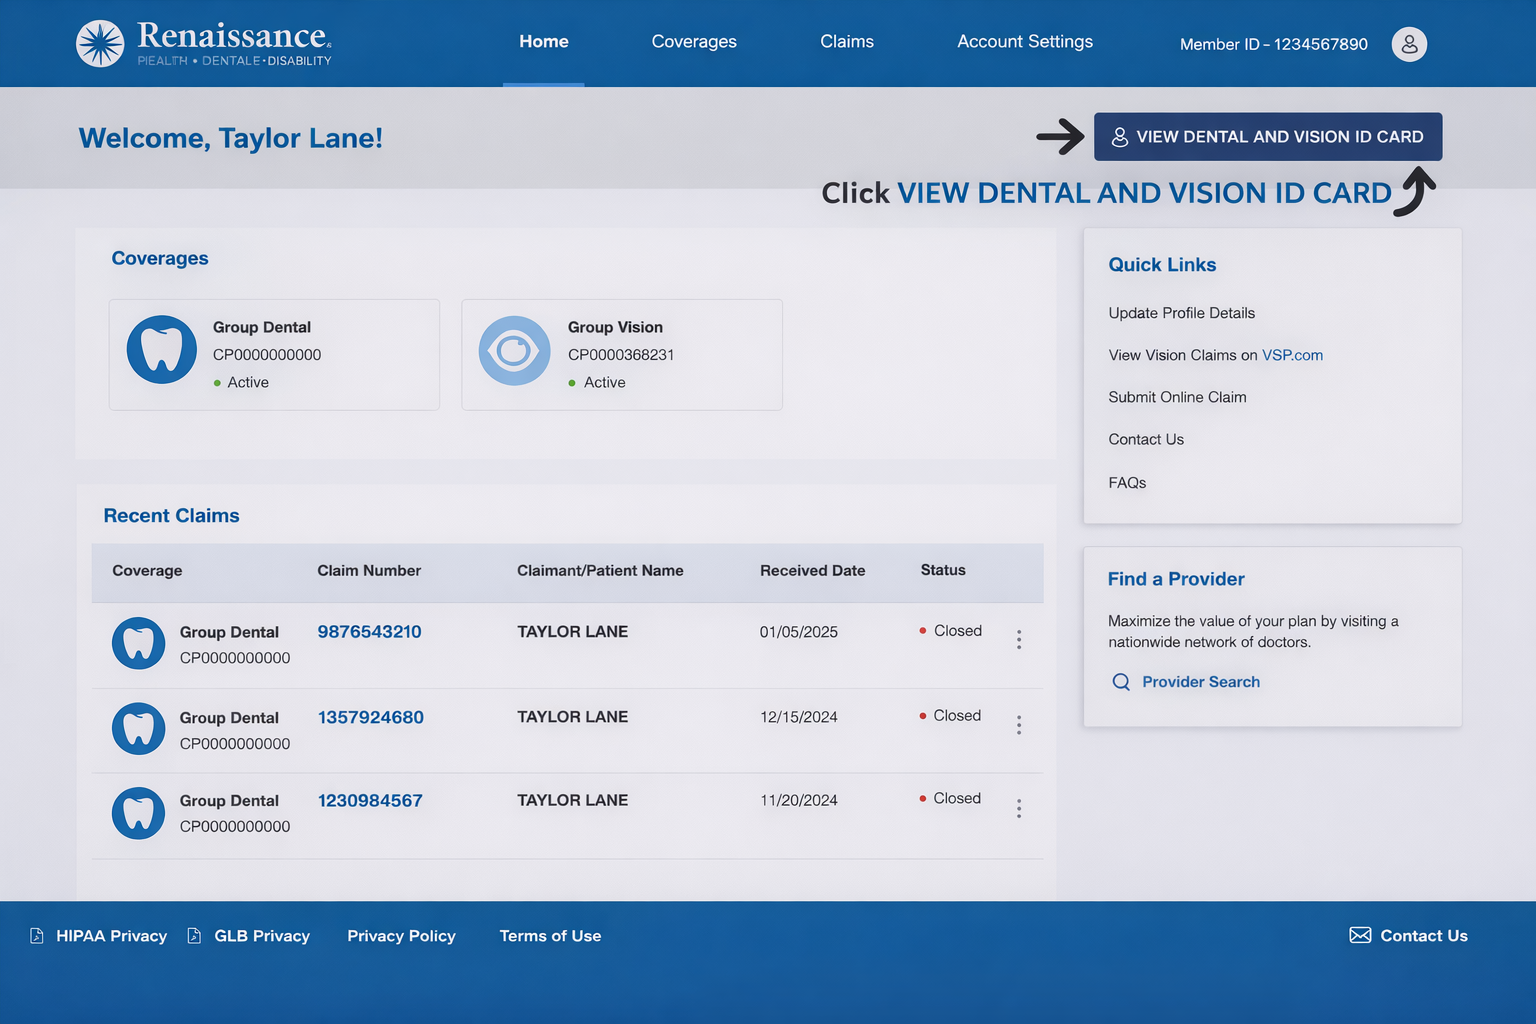Click the HIPAA Privacy PDF icon

coord(37,936)
